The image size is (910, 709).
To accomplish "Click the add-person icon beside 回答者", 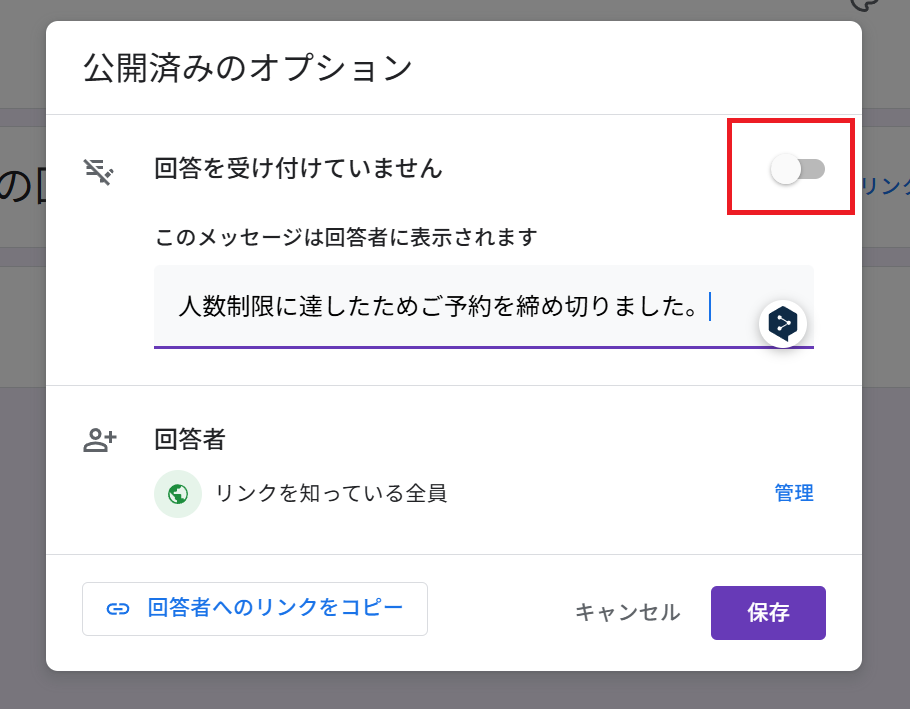I will [x=100, y=440].
